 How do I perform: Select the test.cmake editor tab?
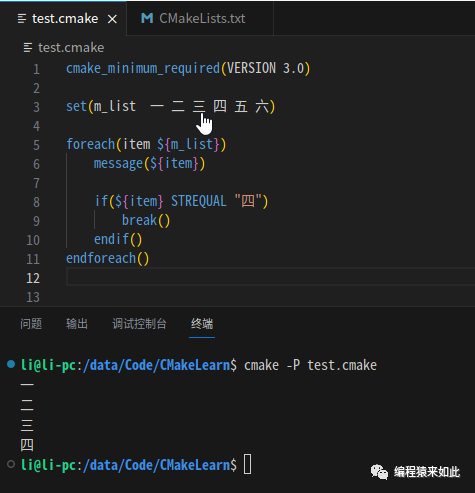pyautogui.click(x=63, y=18)
